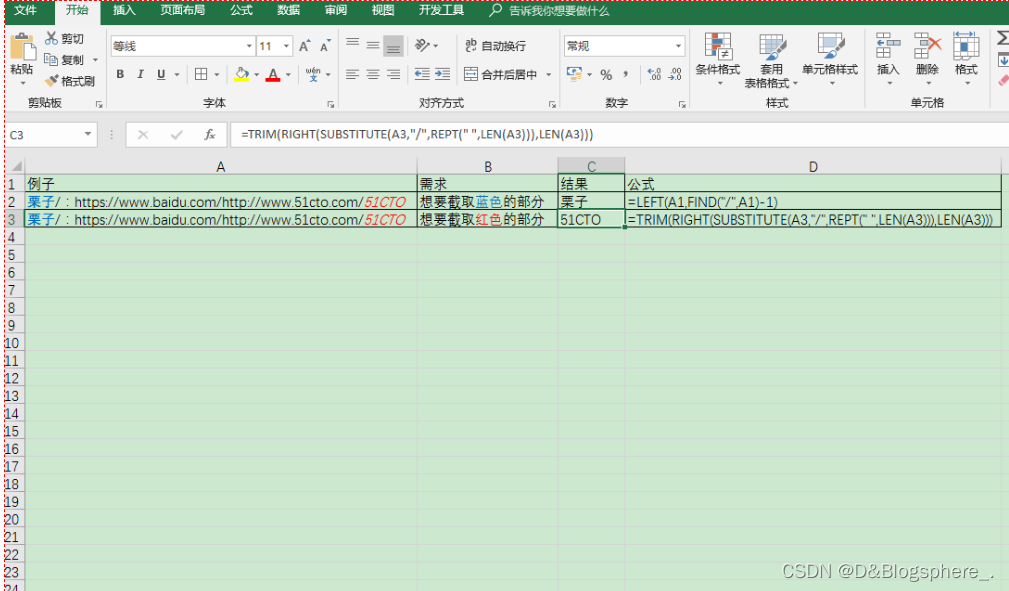1009x591 pixels.
Task: Click the Cut (剪切) scissors icon
Action: click(51, 38)
